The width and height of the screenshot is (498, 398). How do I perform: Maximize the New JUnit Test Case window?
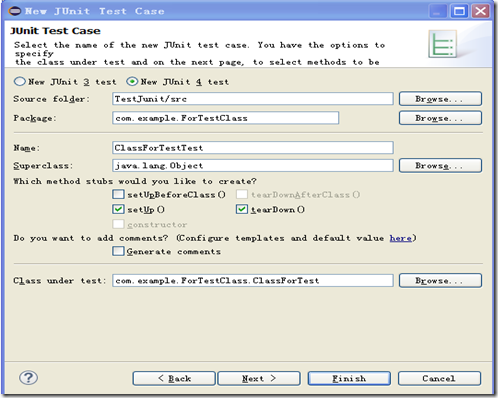point(459,11)
